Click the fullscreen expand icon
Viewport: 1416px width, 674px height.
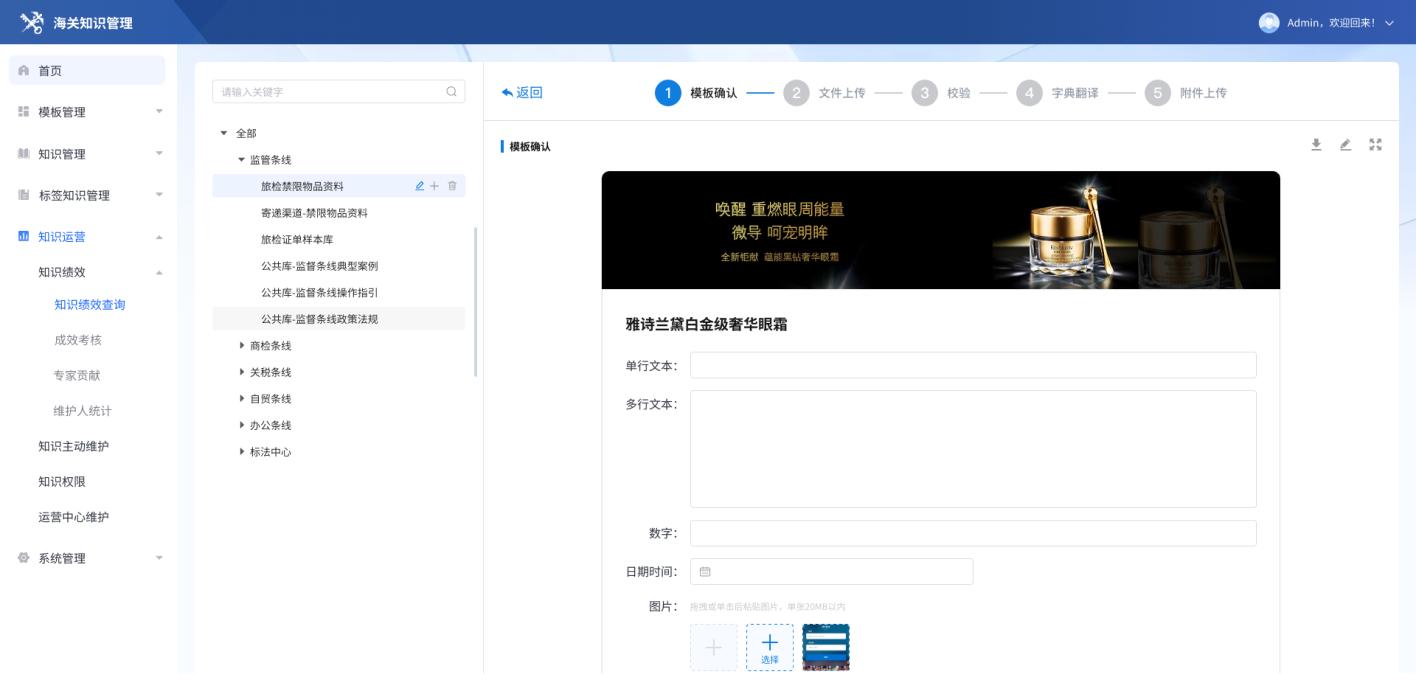pyautogui.click(x=1375, y=145)
